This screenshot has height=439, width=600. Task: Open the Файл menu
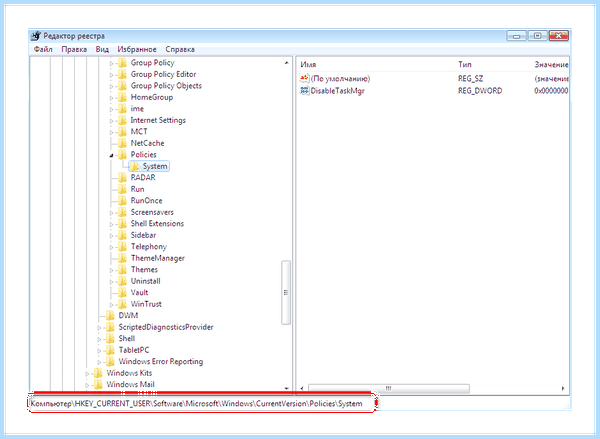tap(43, 49)
